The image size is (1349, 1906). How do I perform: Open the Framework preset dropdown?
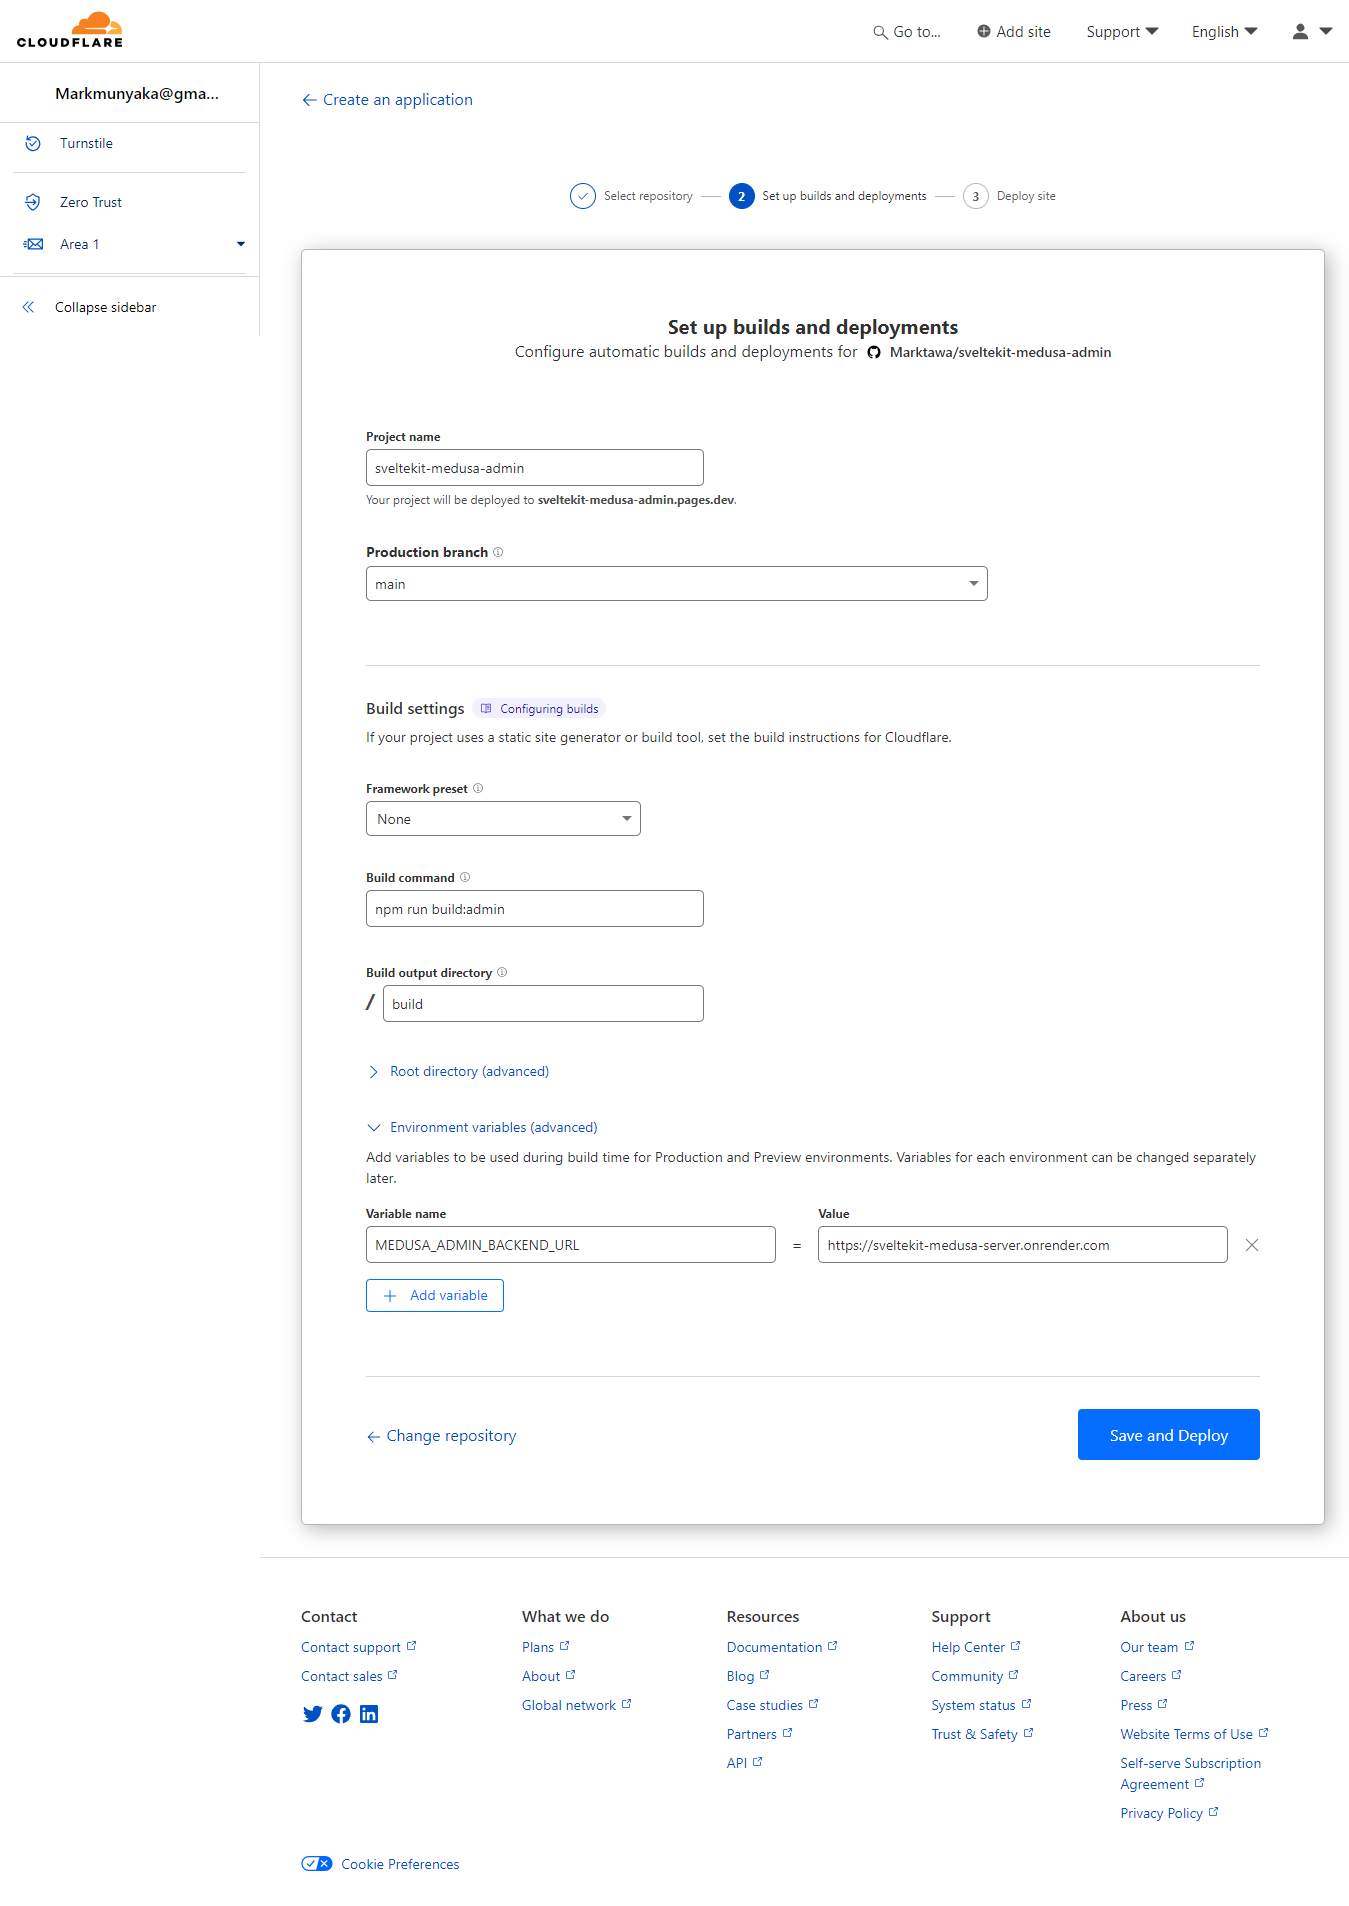tap(503, 819)
